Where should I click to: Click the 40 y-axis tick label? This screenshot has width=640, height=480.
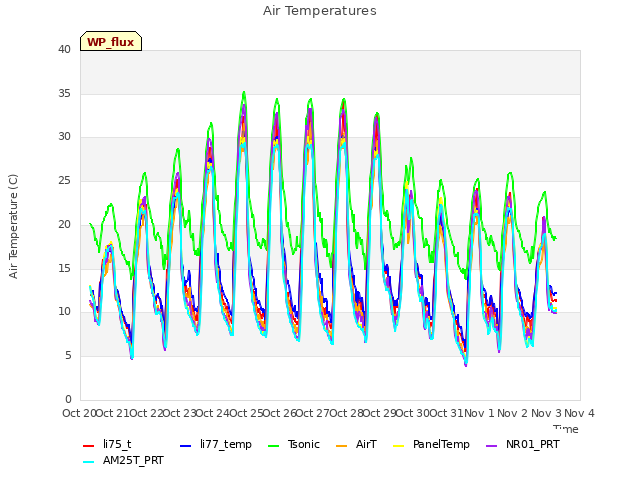click(x=64, y=49)
